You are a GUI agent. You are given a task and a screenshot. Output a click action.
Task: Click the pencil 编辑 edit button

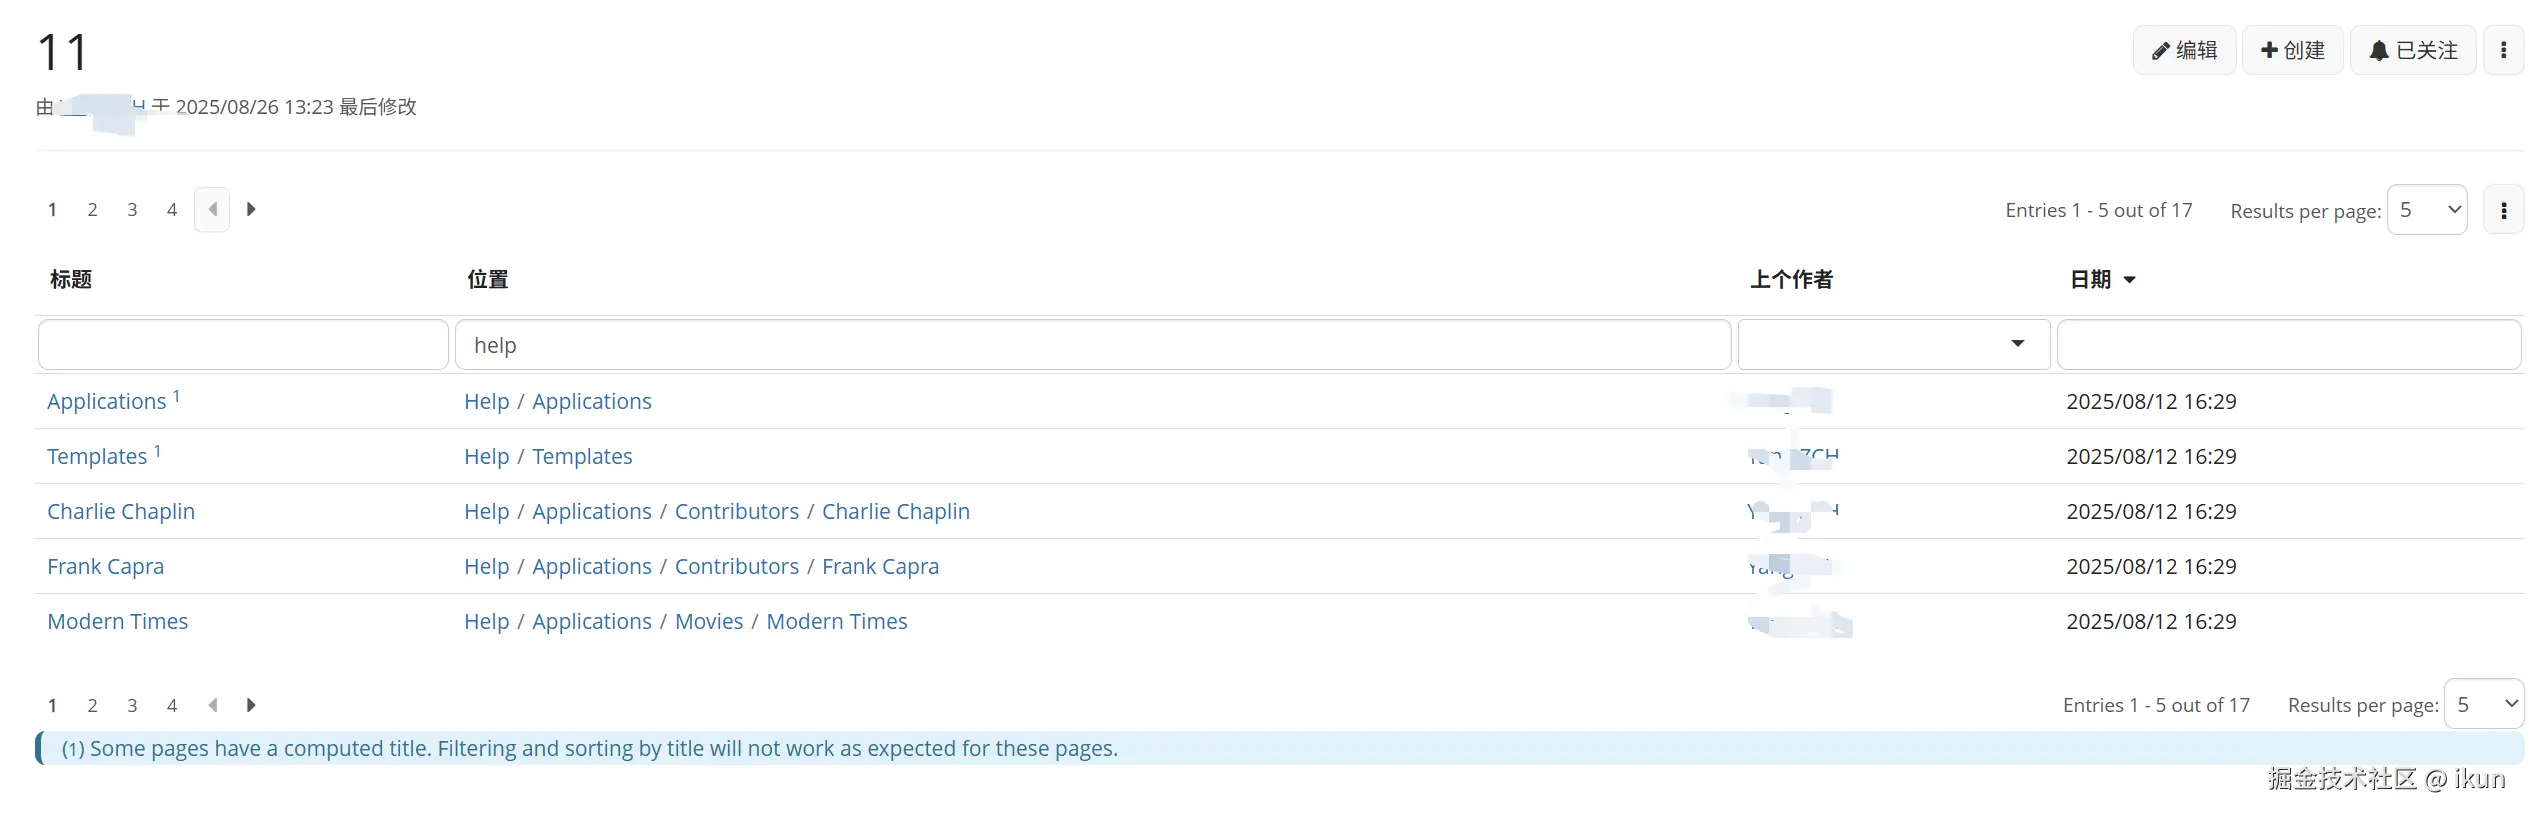pos(2184,50)
